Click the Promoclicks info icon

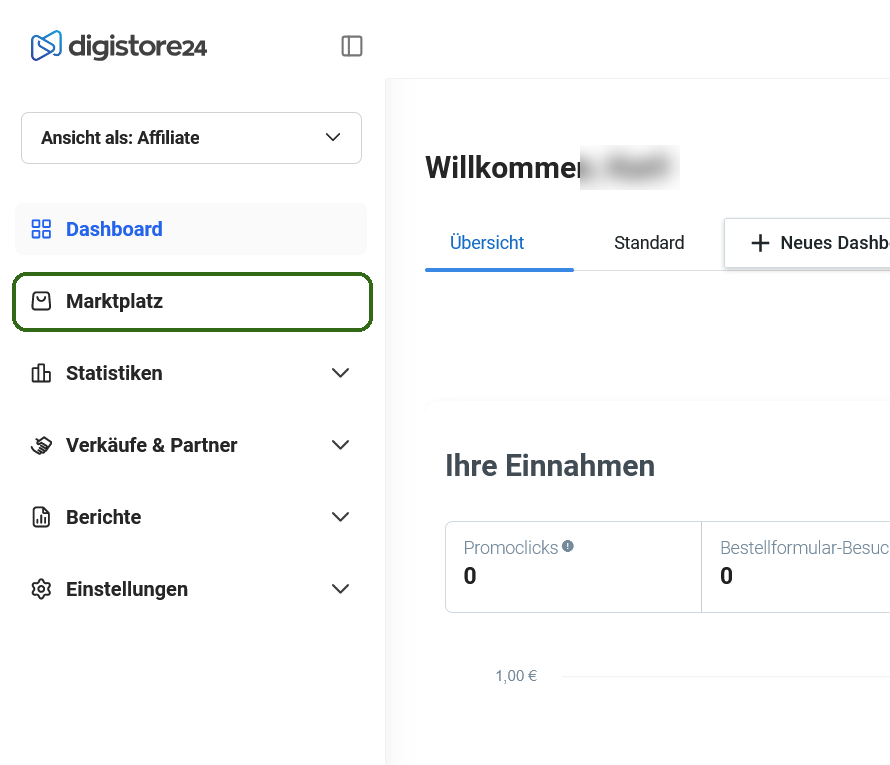pos(568,546)
